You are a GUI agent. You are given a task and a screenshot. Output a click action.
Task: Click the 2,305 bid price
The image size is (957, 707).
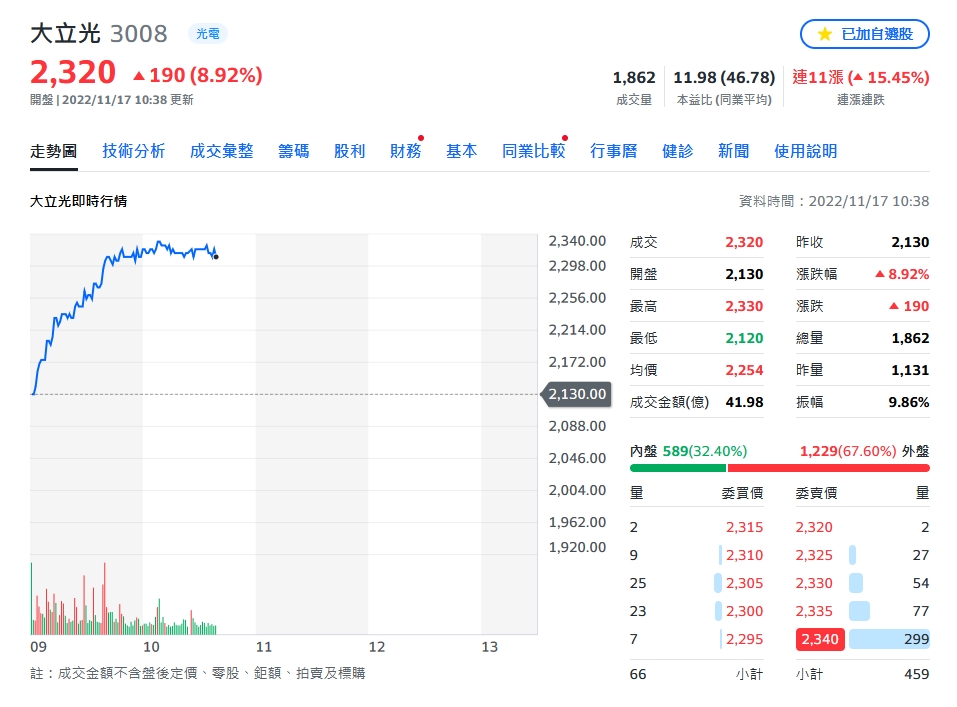coord(744,583)
